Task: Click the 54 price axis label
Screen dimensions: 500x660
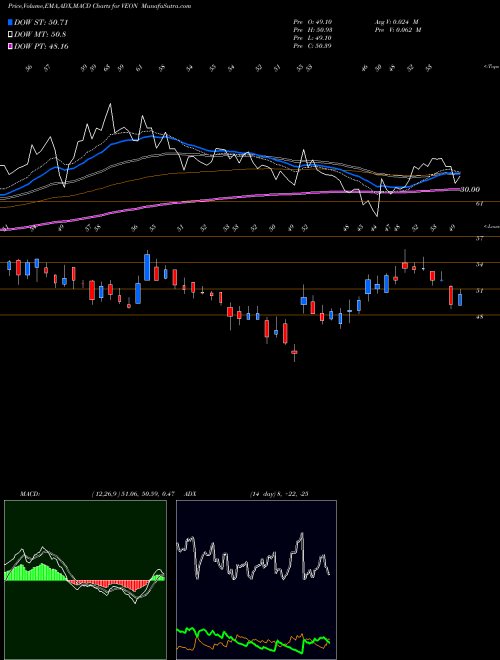Action: 479,264
